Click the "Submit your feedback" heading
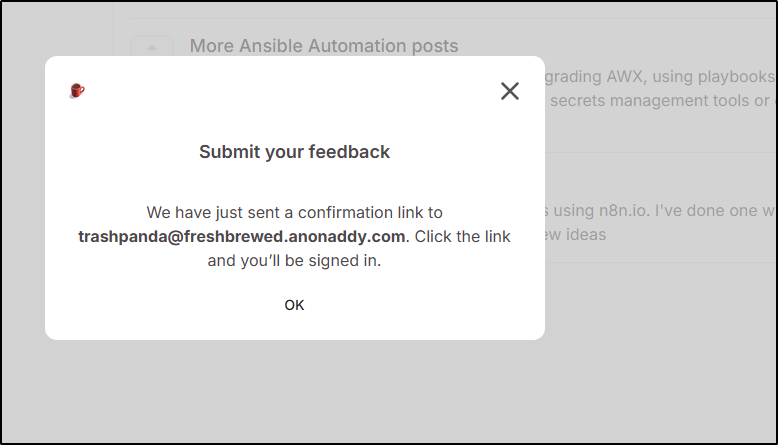Image resolution: width=778 pixels, height=445 pixels. click(x=294, y=152)
